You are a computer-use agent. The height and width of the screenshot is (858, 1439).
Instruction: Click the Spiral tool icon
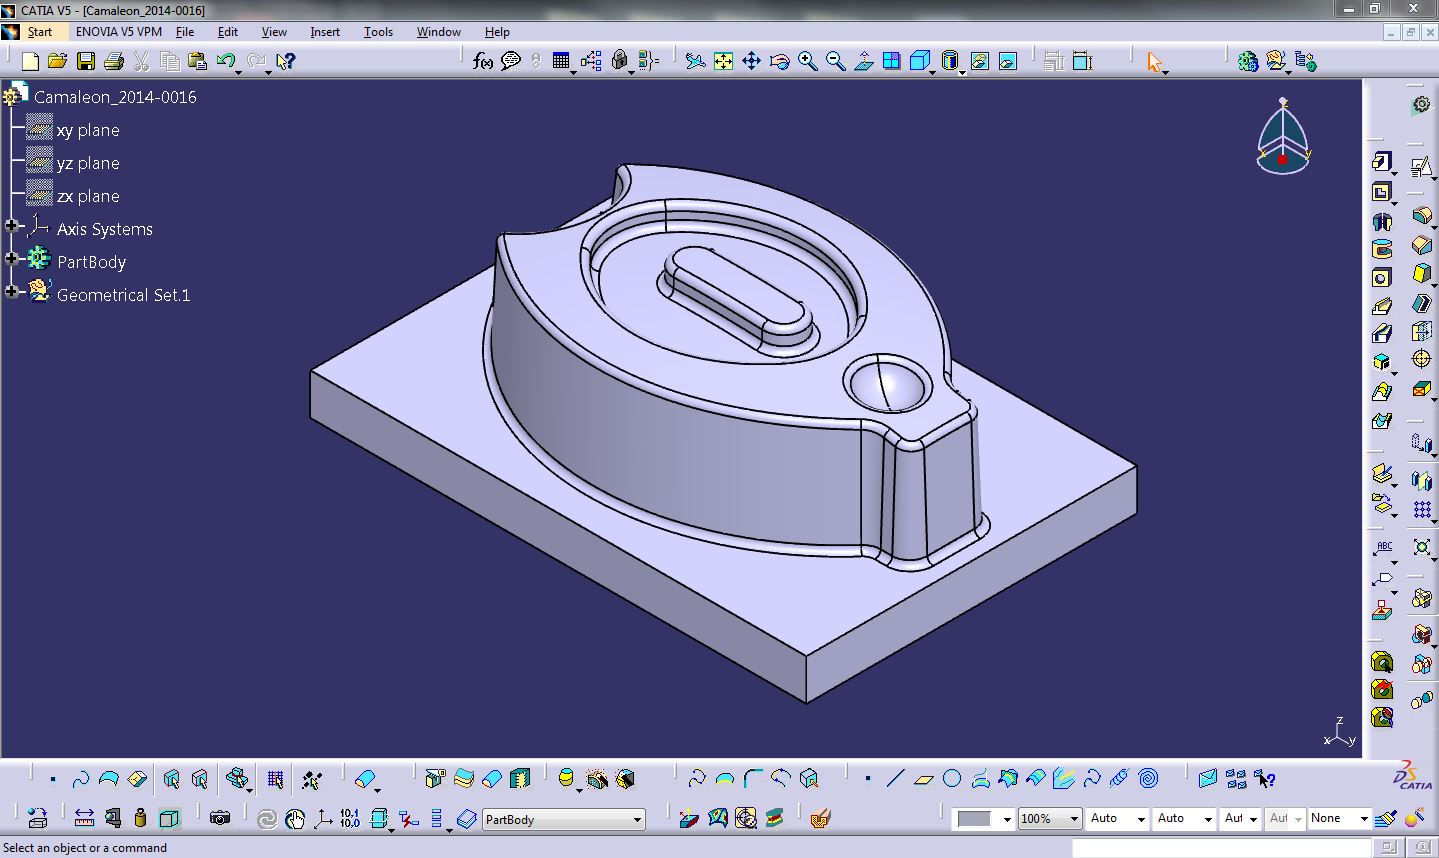1148,778
